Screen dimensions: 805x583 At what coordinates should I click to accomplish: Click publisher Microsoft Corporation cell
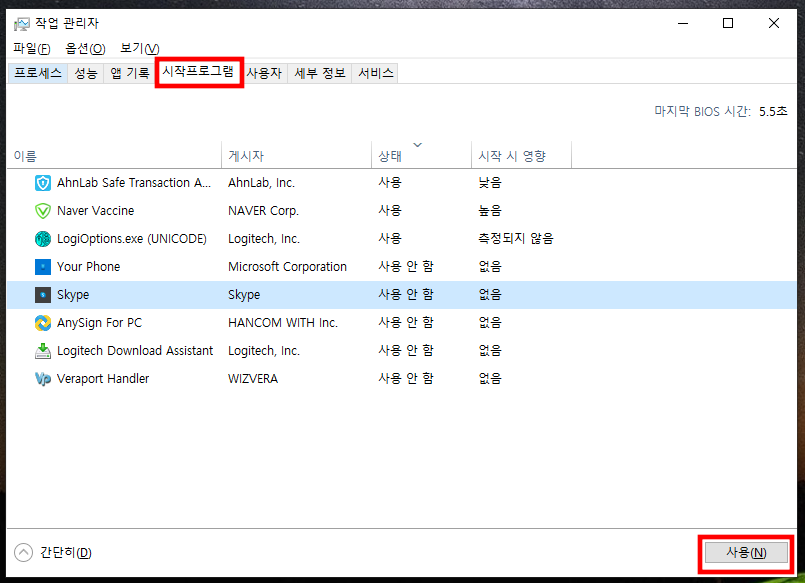click(288, 267)
